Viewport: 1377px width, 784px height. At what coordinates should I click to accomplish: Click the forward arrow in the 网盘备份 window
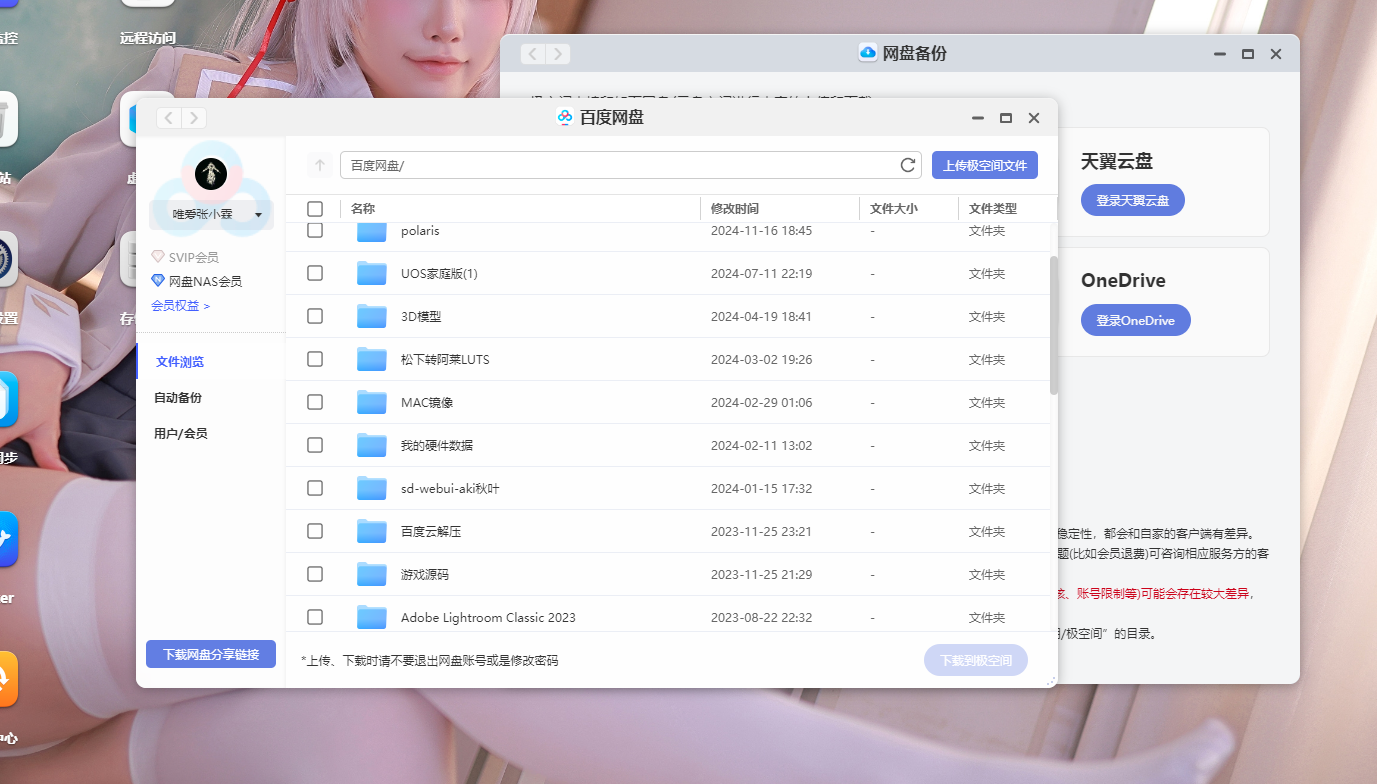(558, 54)
